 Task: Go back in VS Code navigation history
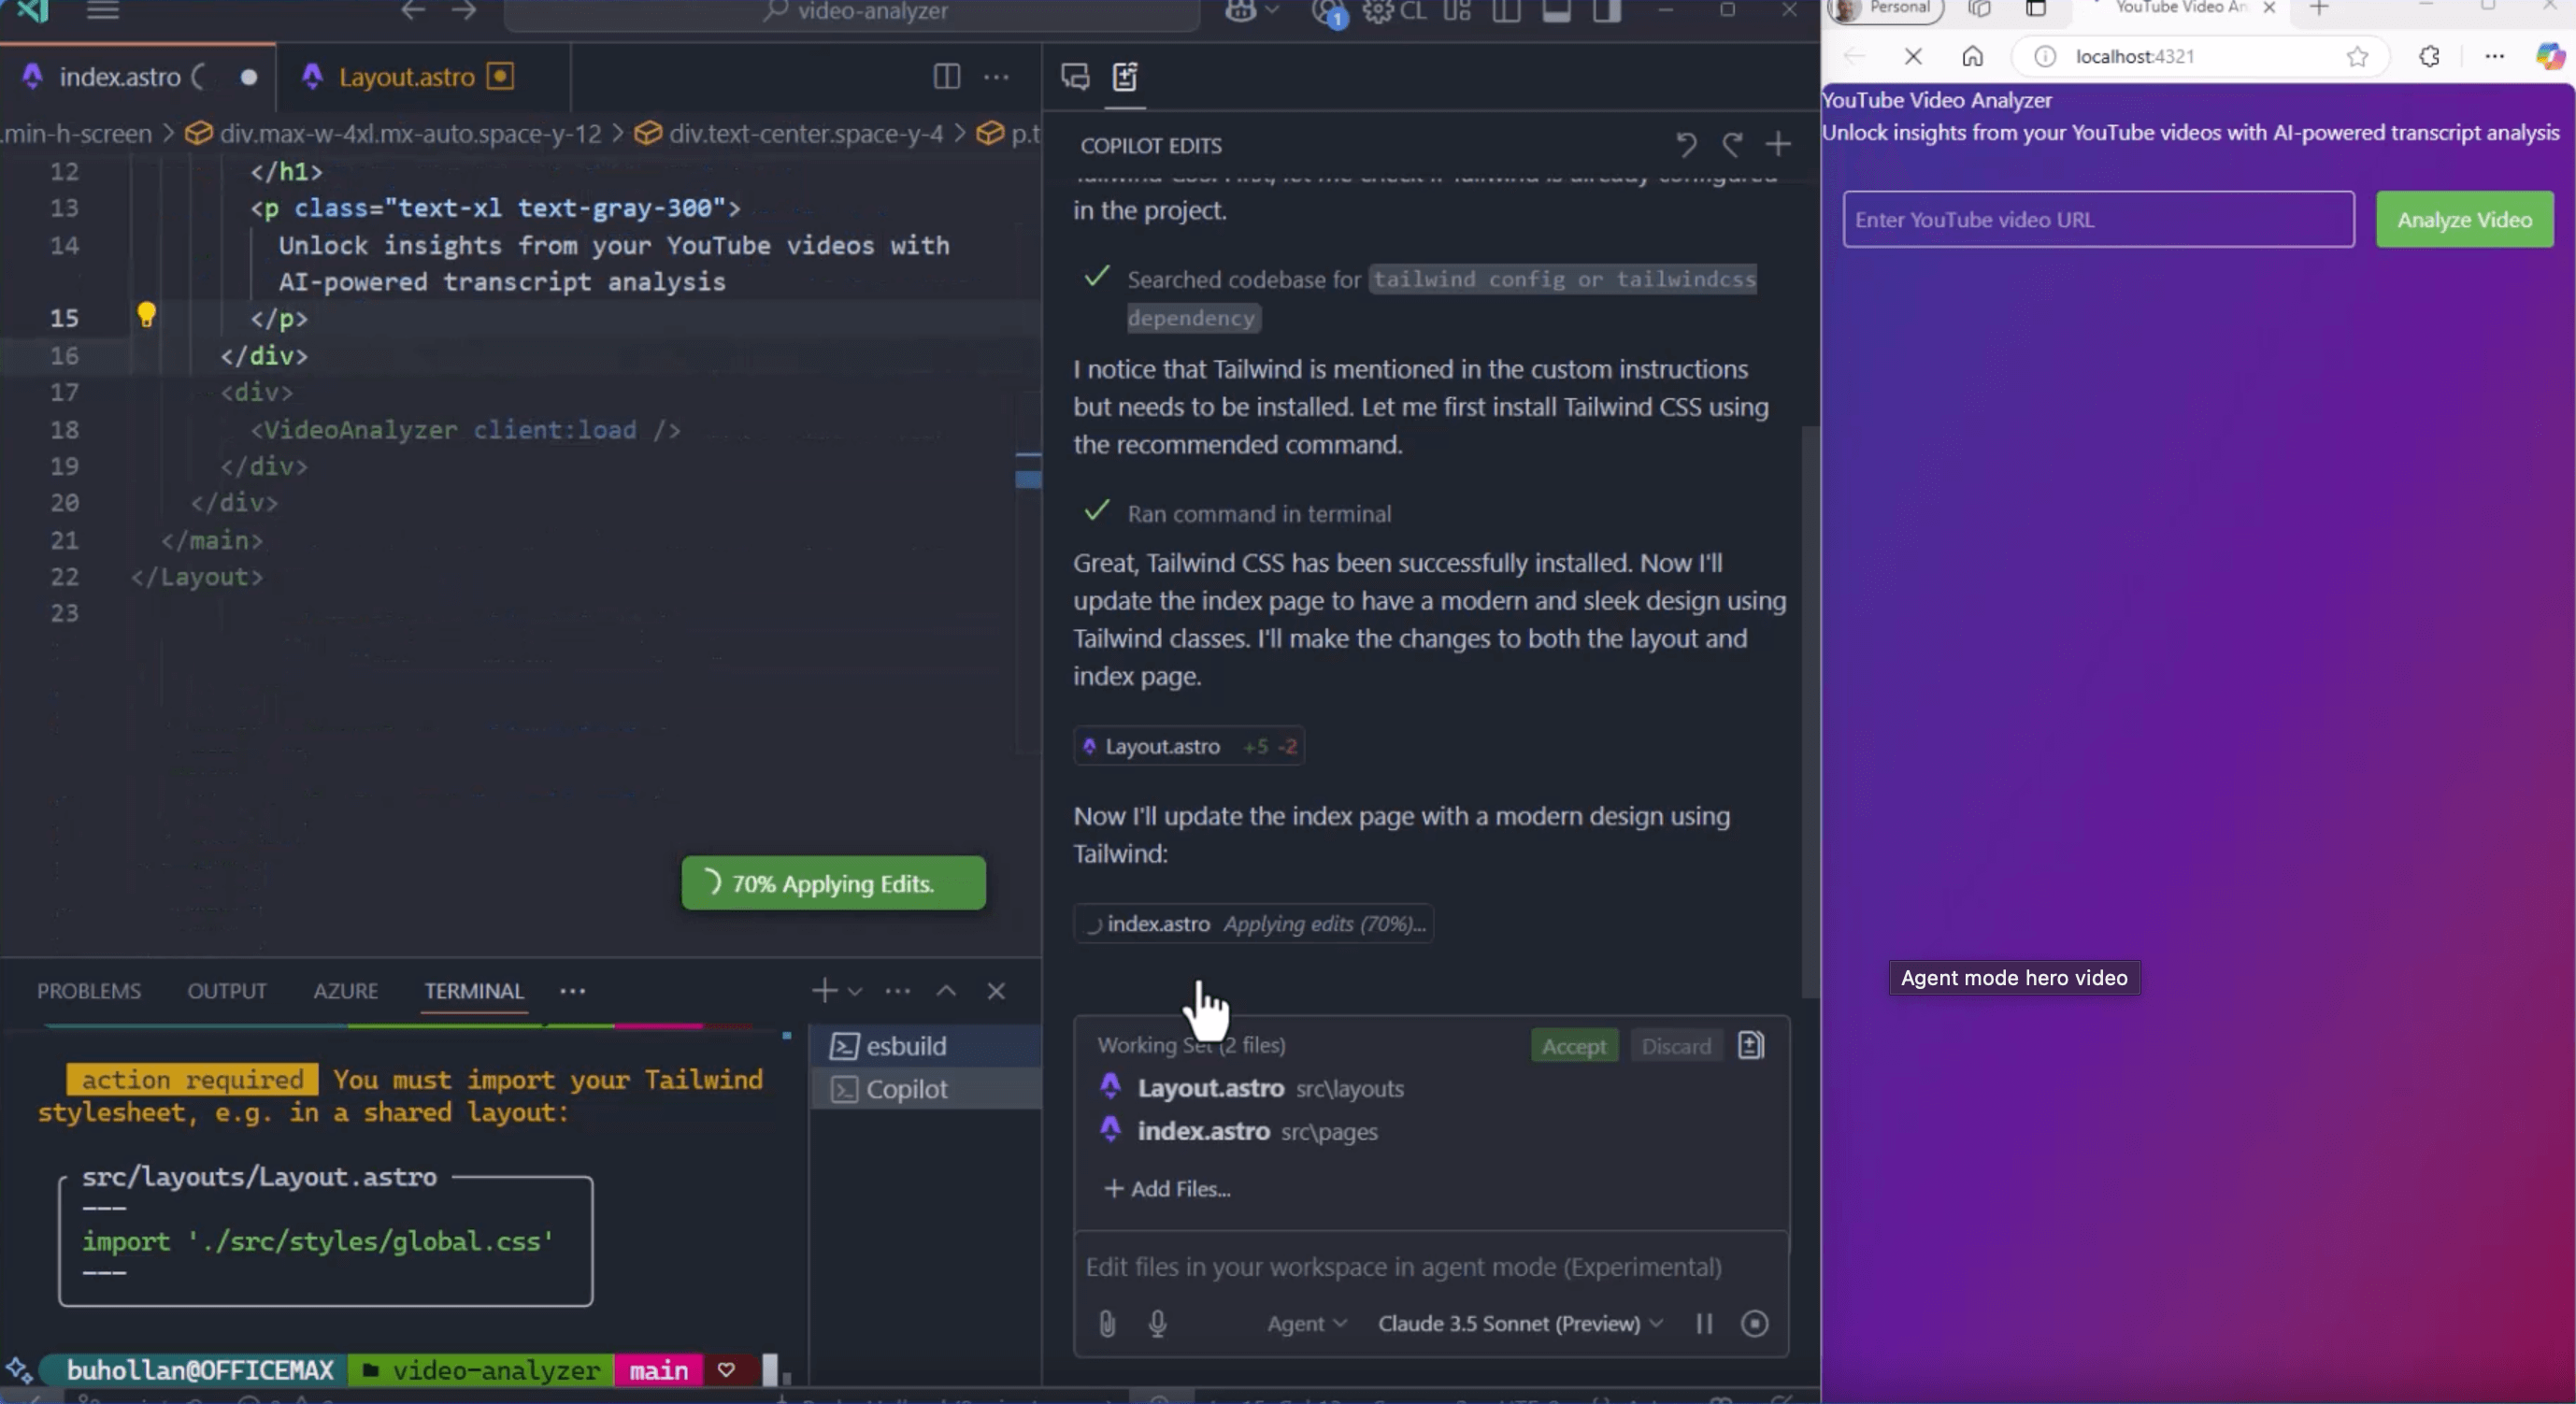(x=413, y=11)
